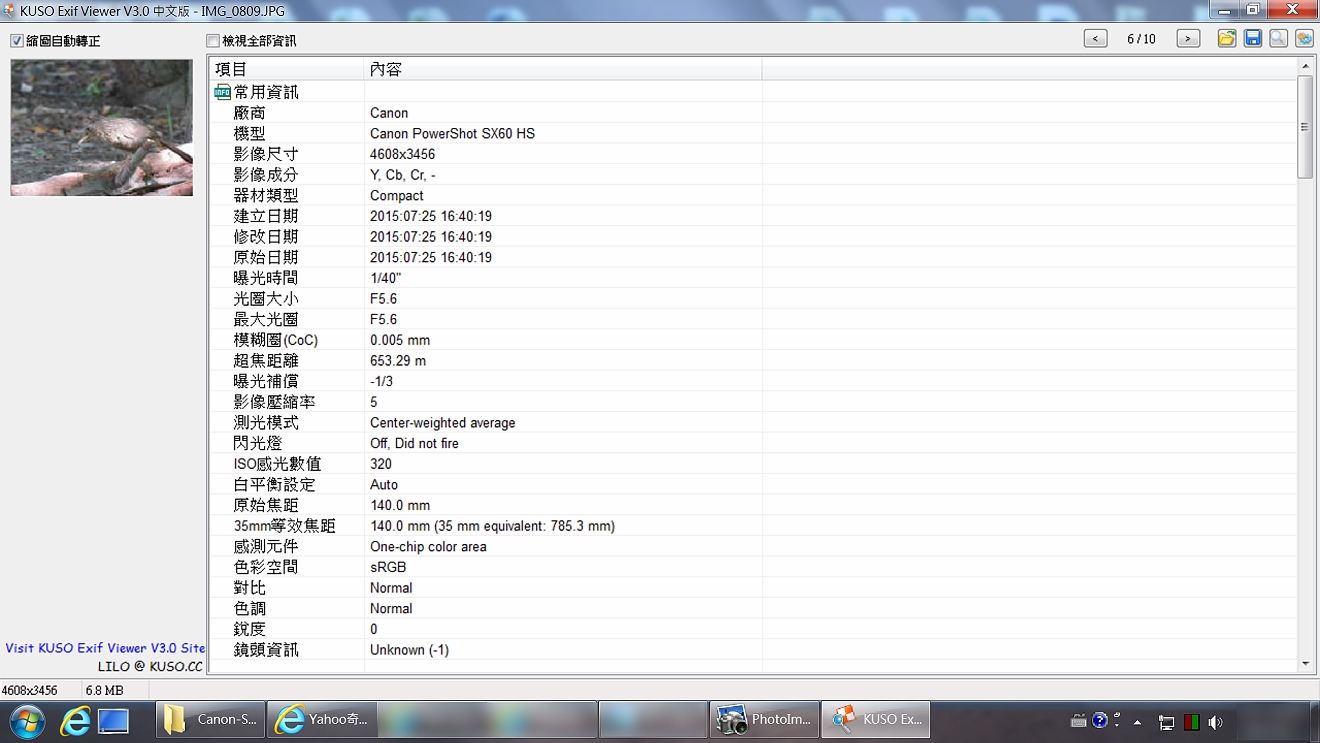Image resolution: width=1320 pixels, height=743 pixels.
Task: Open settings with the gear icon
Action: [1304, 39]
